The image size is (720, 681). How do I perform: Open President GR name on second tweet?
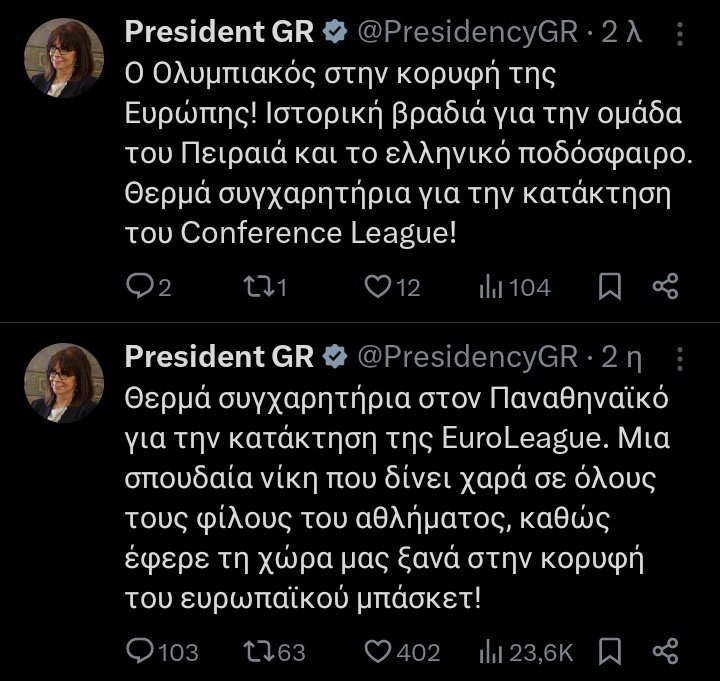[219, 357]
